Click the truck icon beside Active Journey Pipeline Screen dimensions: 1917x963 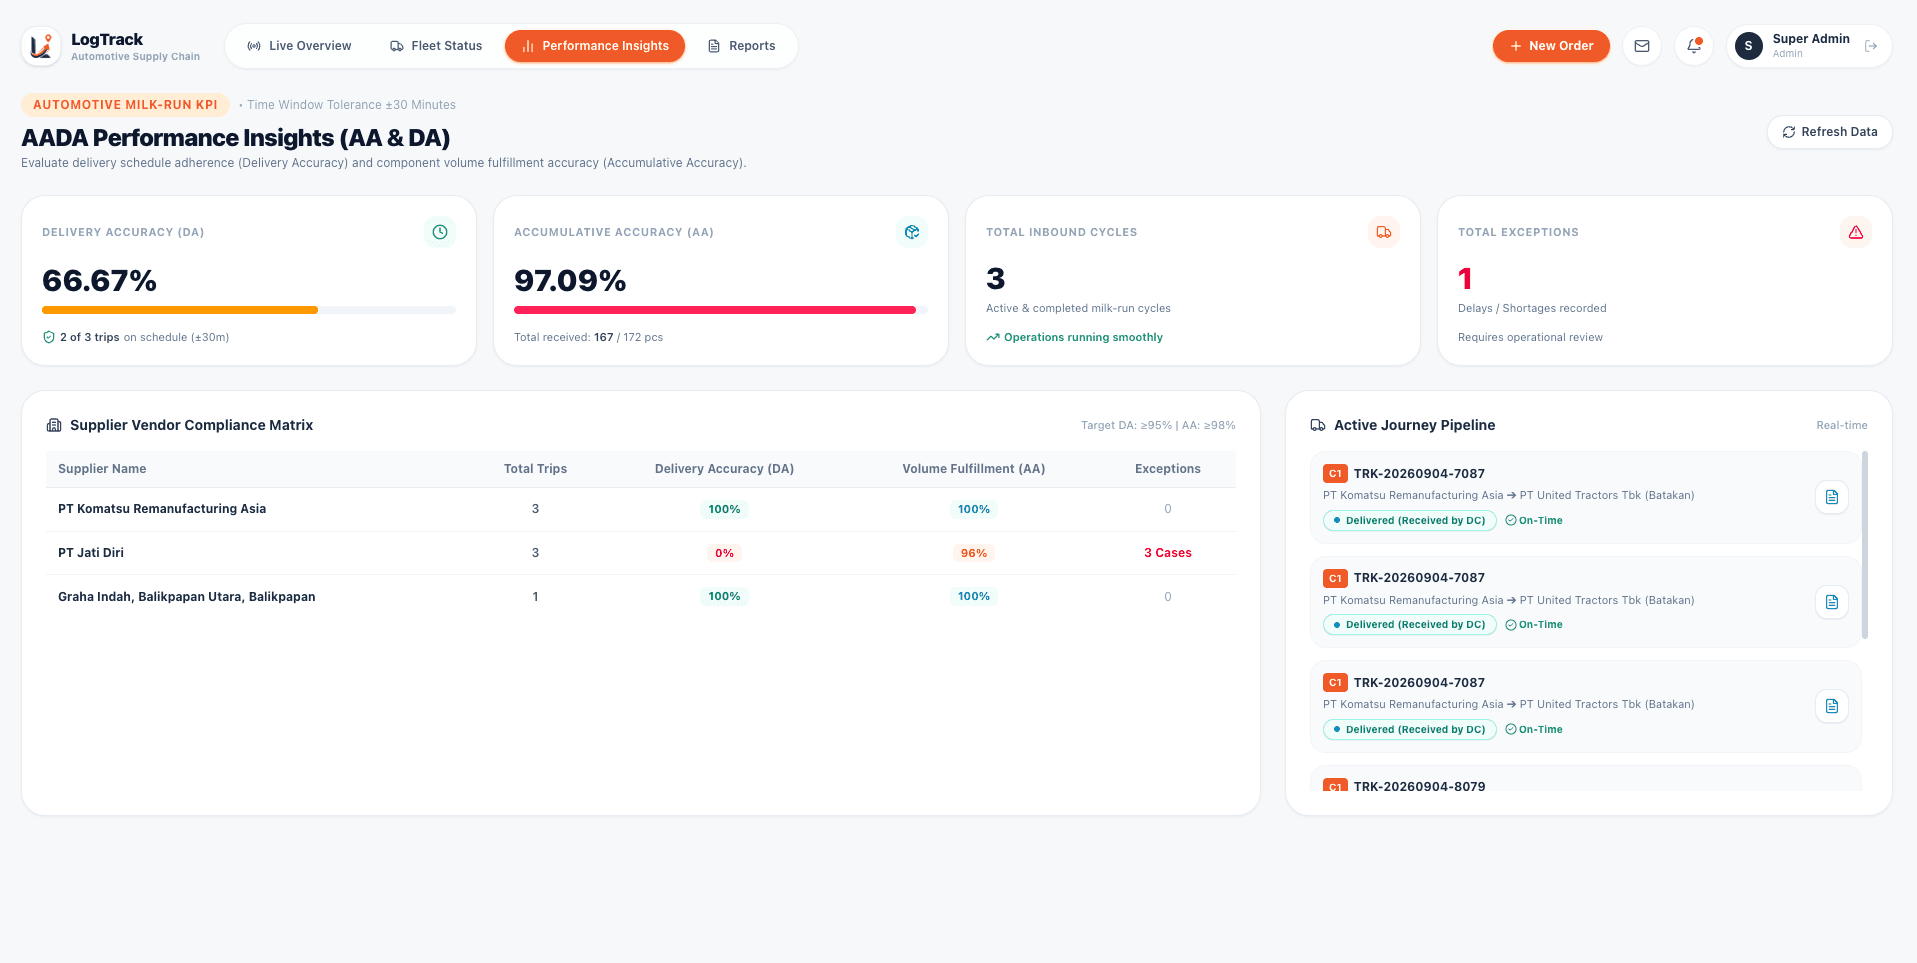click(1318, 425)
